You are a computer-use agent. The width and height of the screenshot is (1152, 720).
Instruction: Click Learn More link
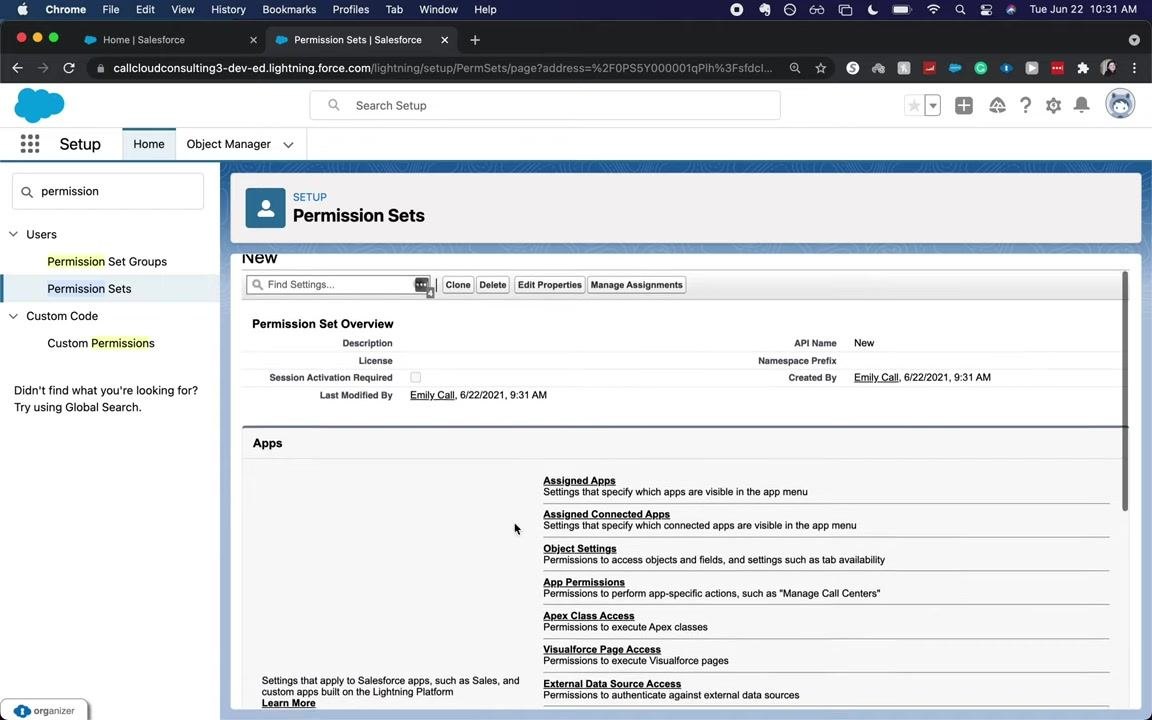pos(288,703)
